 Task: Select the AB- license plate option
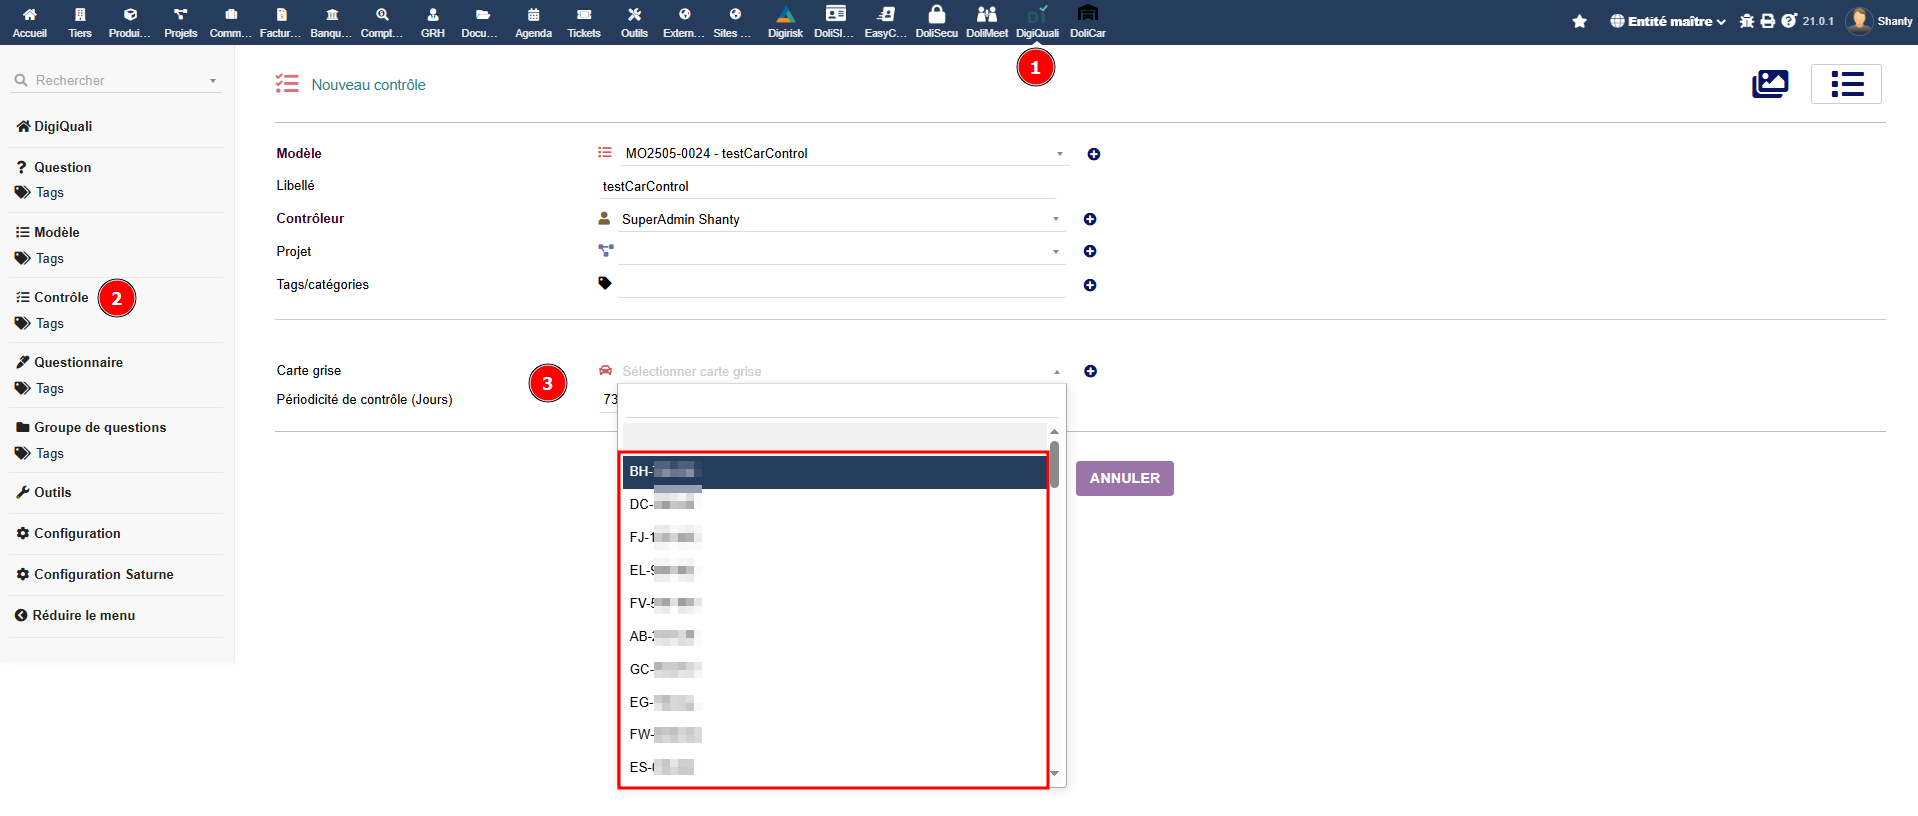pos(834,636)
